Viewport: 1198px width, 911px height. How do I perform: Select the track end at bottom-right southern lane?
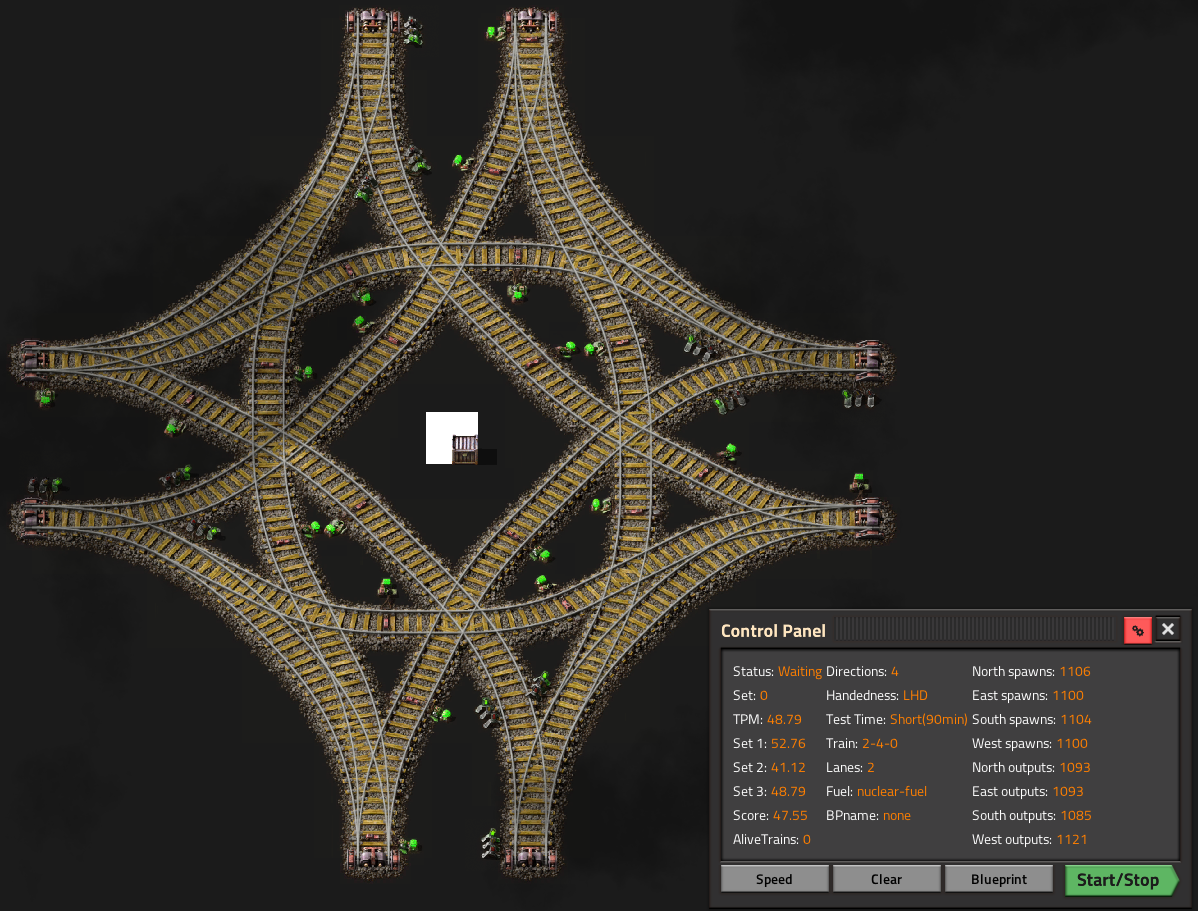530,857
